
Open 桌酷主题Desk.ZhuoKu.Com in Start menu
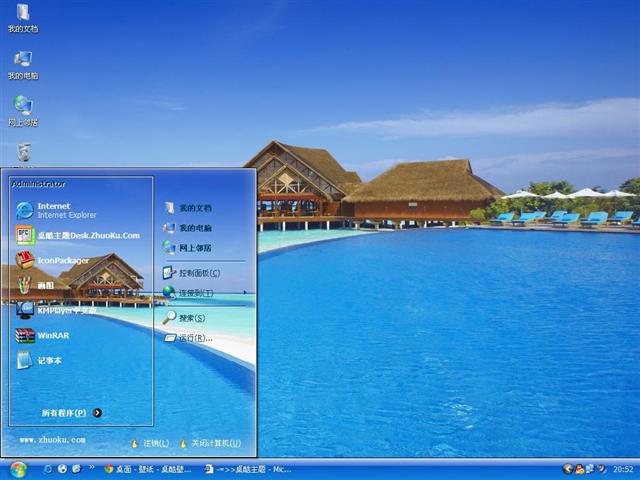click(x=78, y=236)
